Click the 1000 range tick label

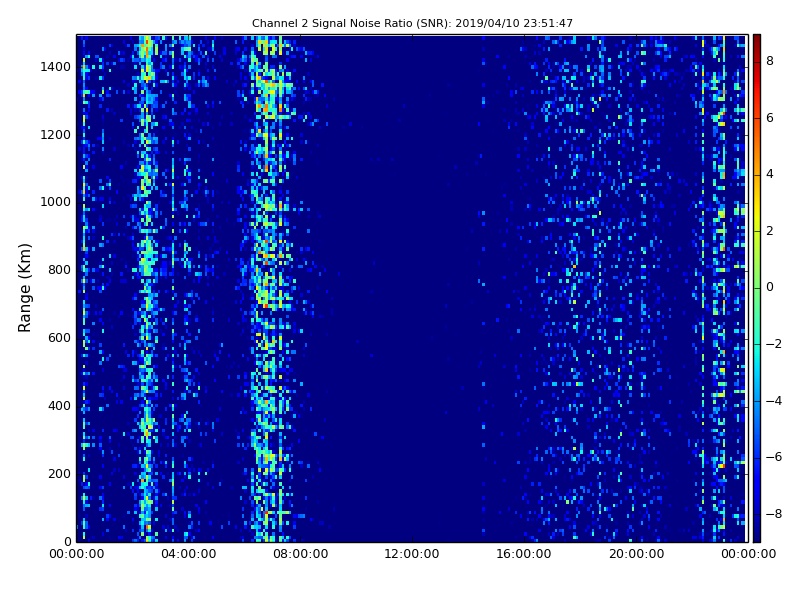tap(56, 202)
